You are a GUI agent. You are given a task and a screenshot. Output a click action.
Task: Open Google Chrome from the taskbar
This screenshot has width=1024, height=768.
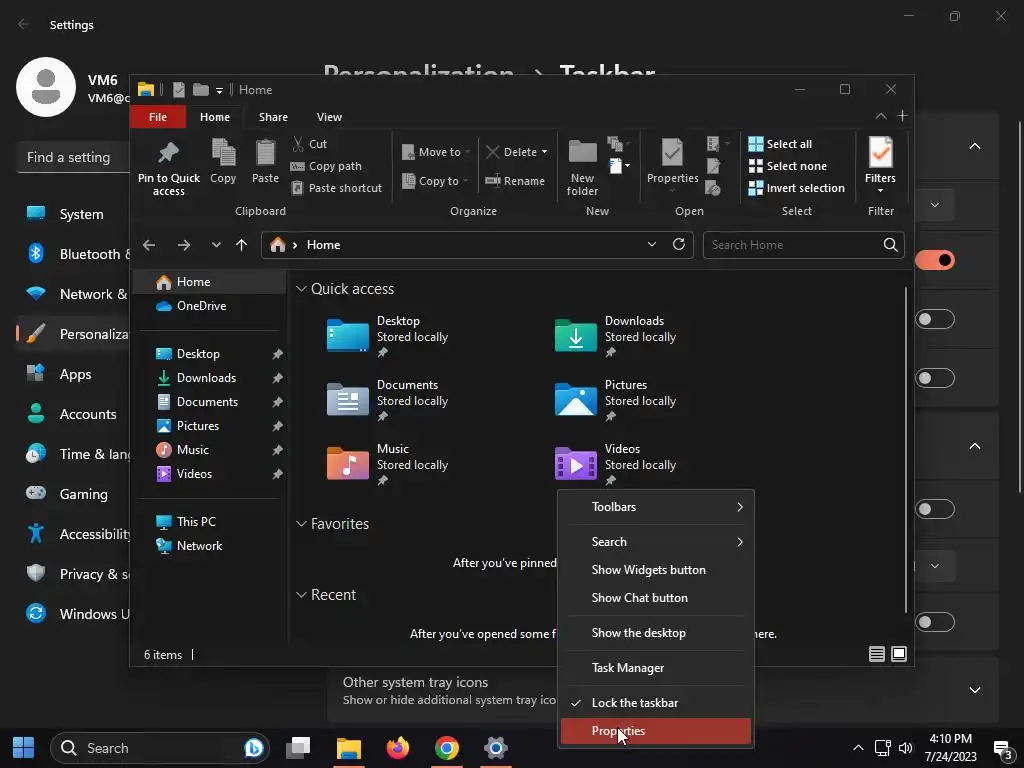(x=447, y=748)
